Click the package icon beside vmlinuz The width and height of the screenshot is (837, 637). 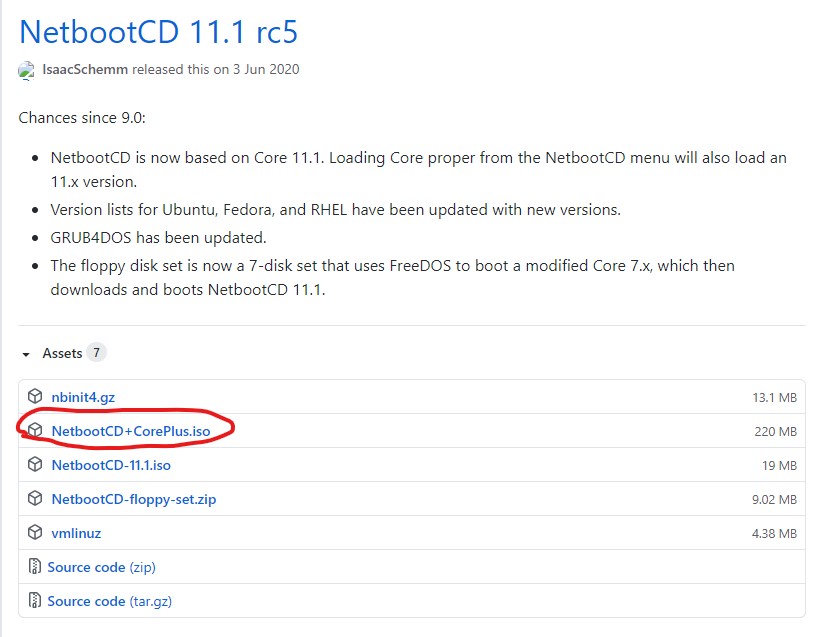point(35,533)
